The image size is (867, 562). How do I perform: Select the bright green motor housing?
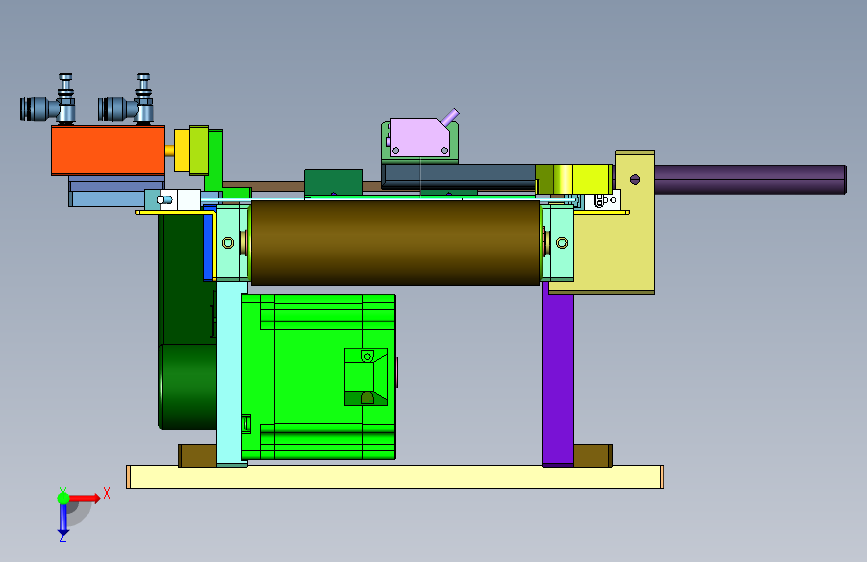pos(318,377)
